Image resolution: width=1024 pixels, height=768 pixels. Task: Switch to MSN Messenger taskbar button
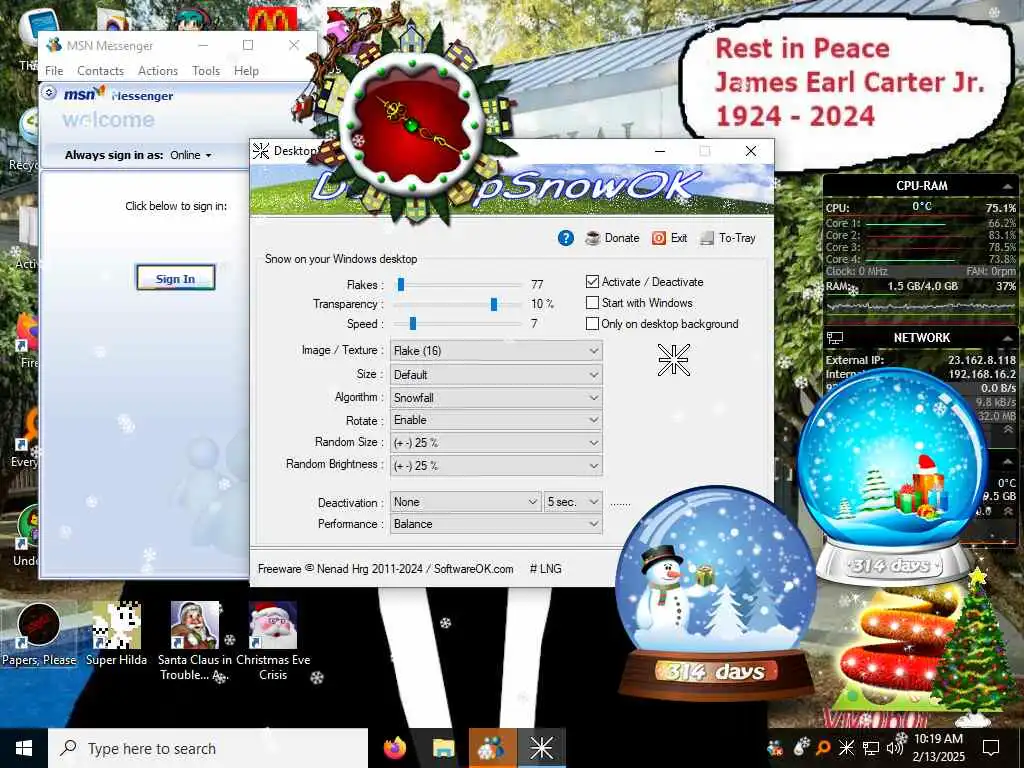pyautogui.click(x=492, y=748)
